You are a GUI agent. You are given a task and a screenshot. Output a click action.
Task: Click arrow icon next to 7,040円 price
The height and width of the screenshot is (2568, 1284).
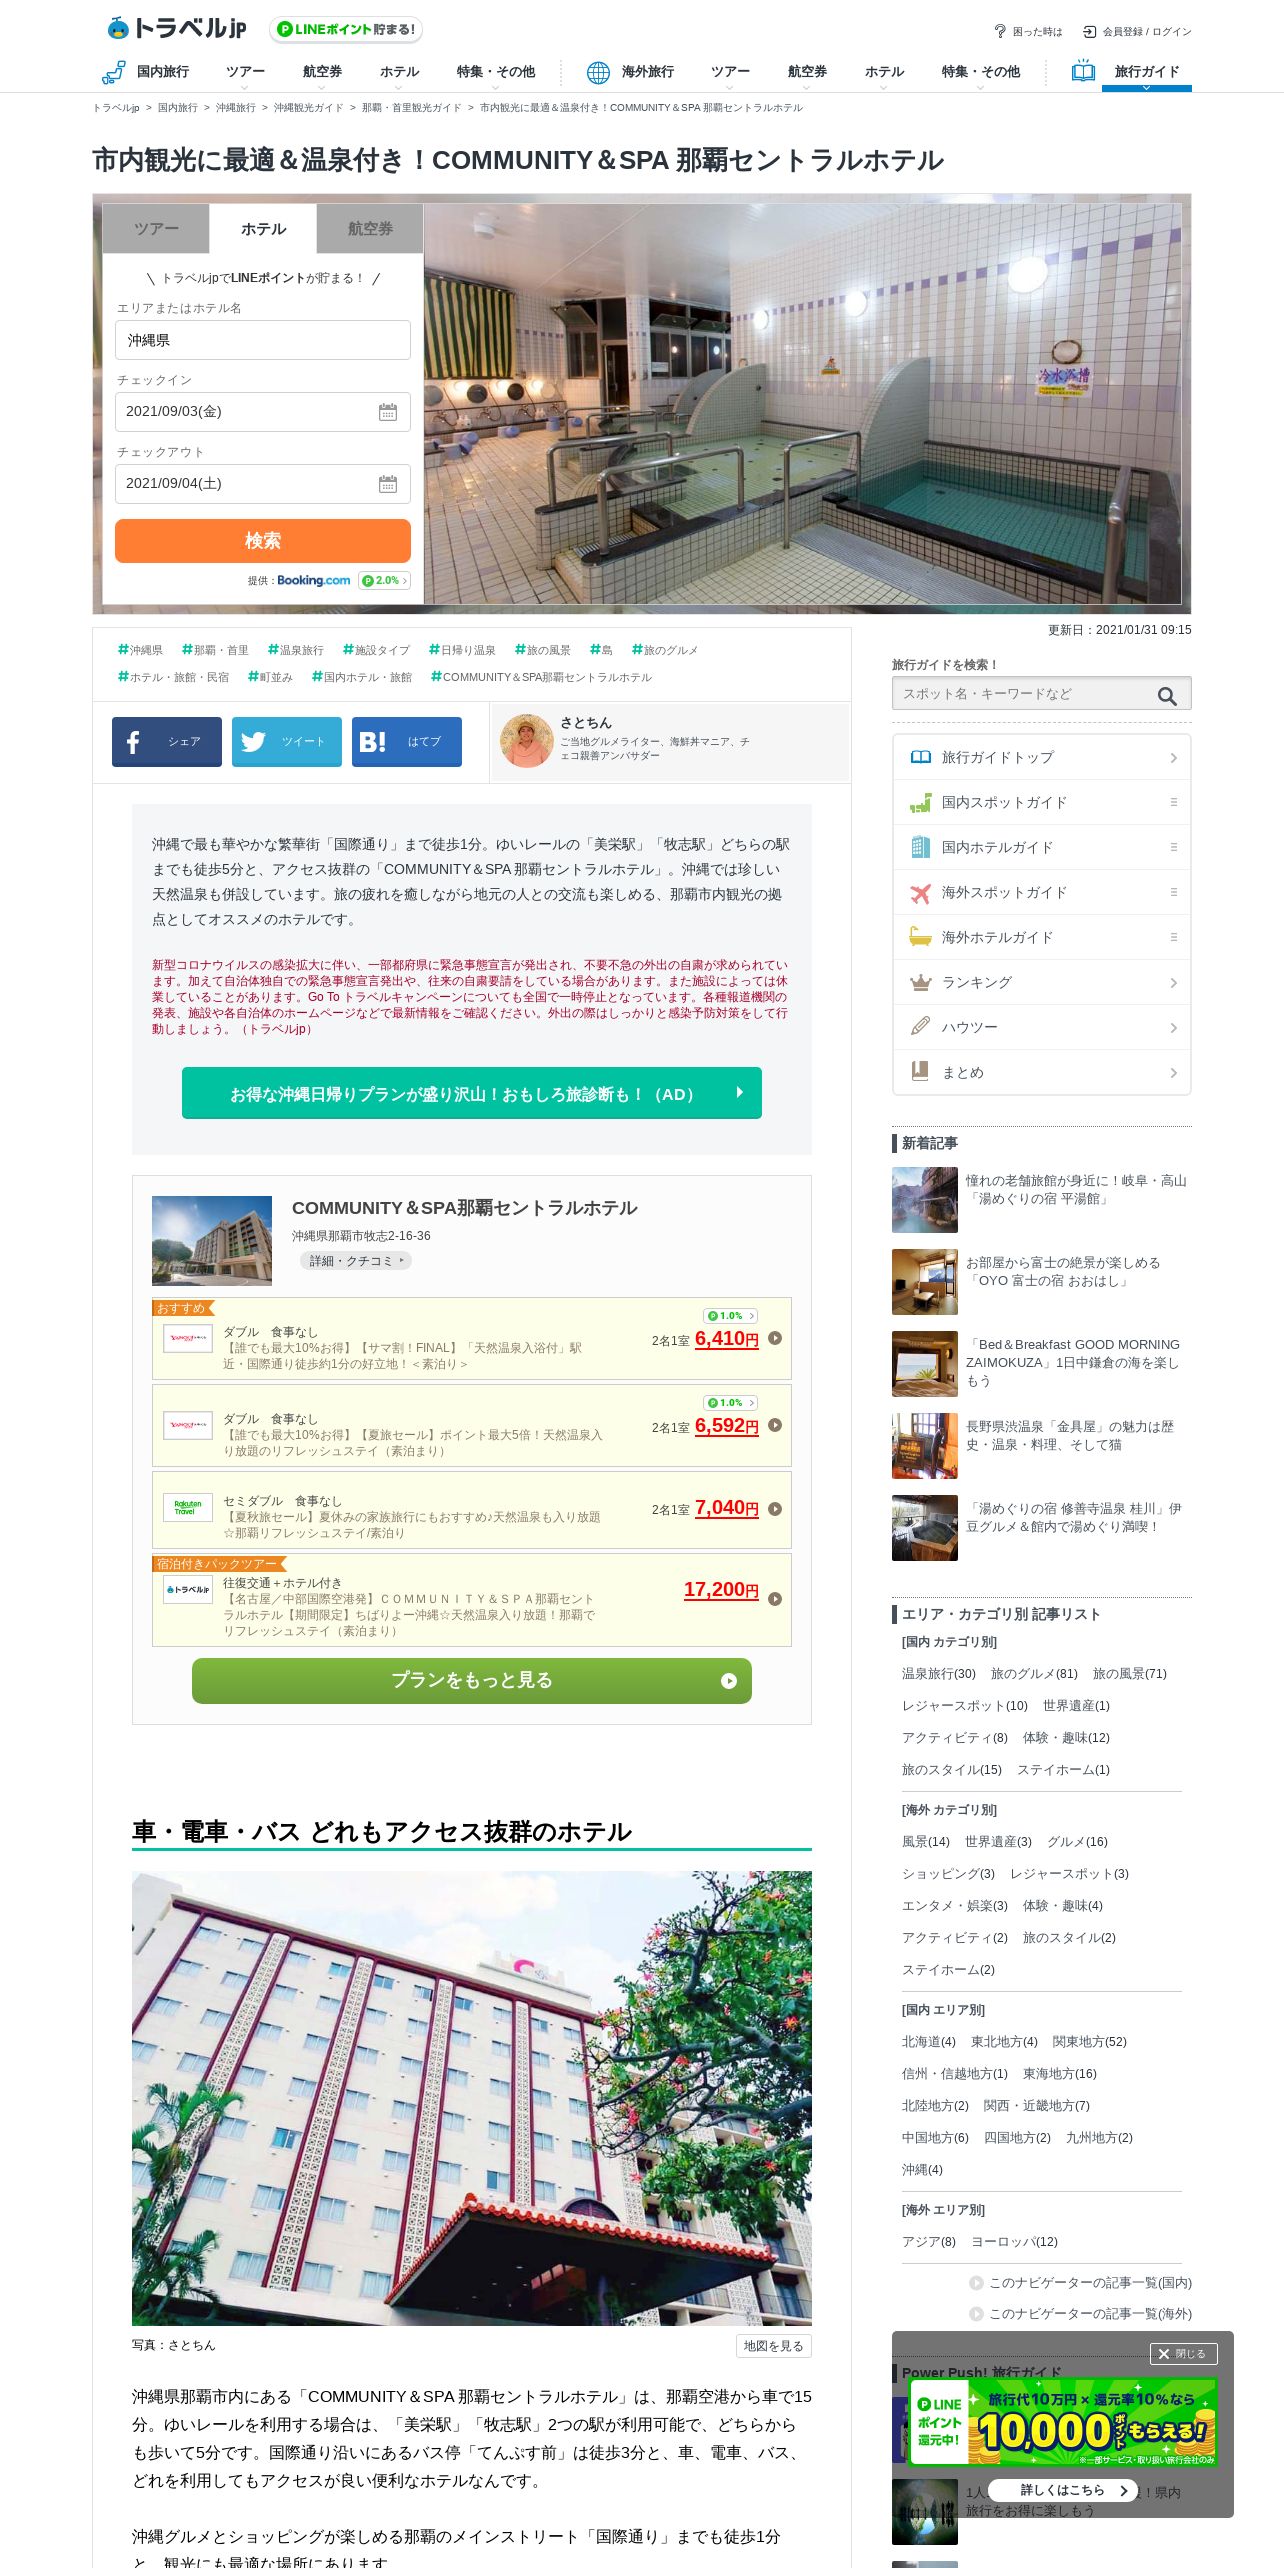click(775, 1509)
